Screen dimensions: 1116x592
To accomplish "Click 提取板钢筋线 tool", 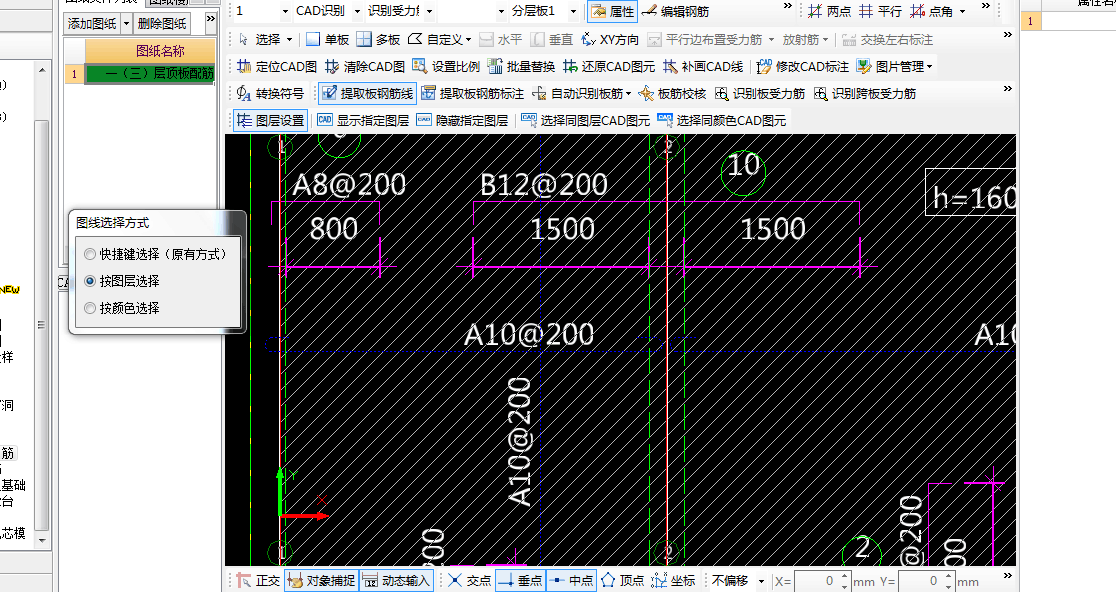I will [367, 93].
